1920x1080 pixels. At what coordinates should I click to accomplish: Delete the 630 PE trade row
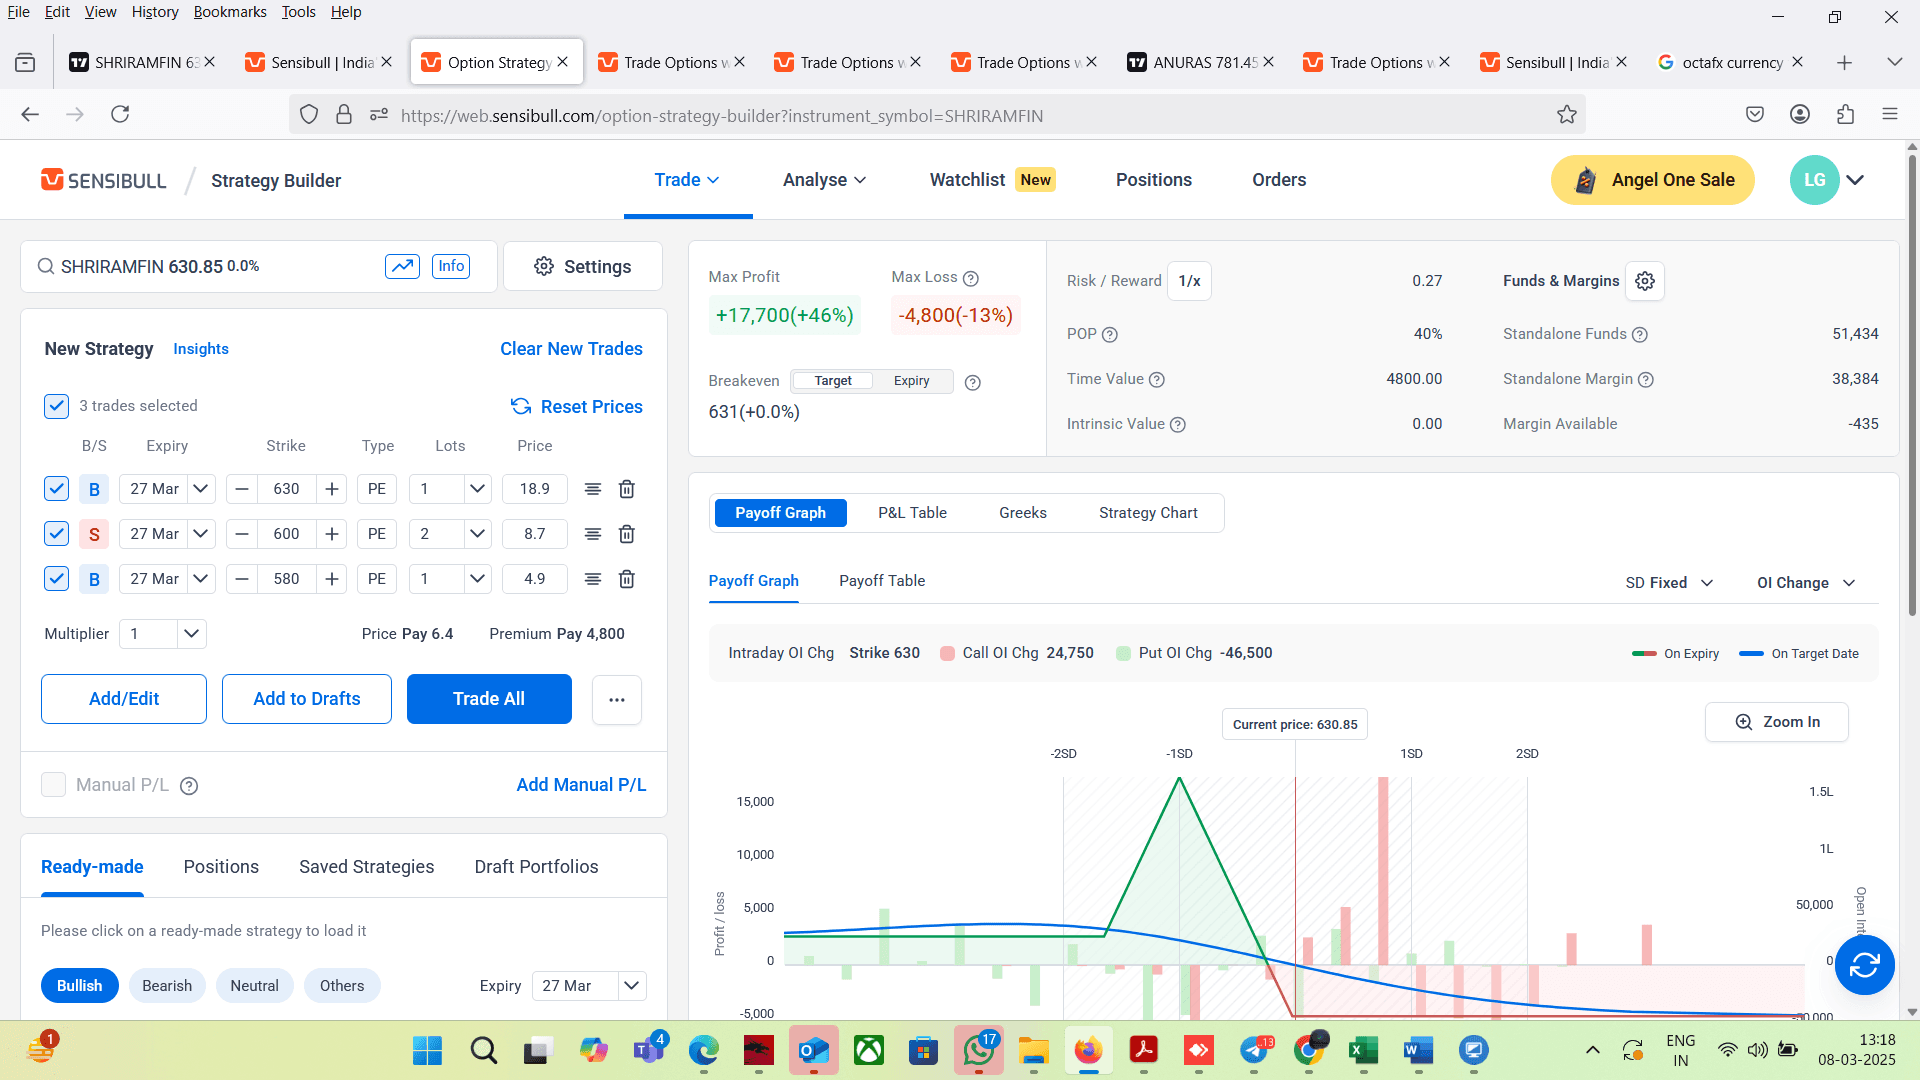(627, 489)
